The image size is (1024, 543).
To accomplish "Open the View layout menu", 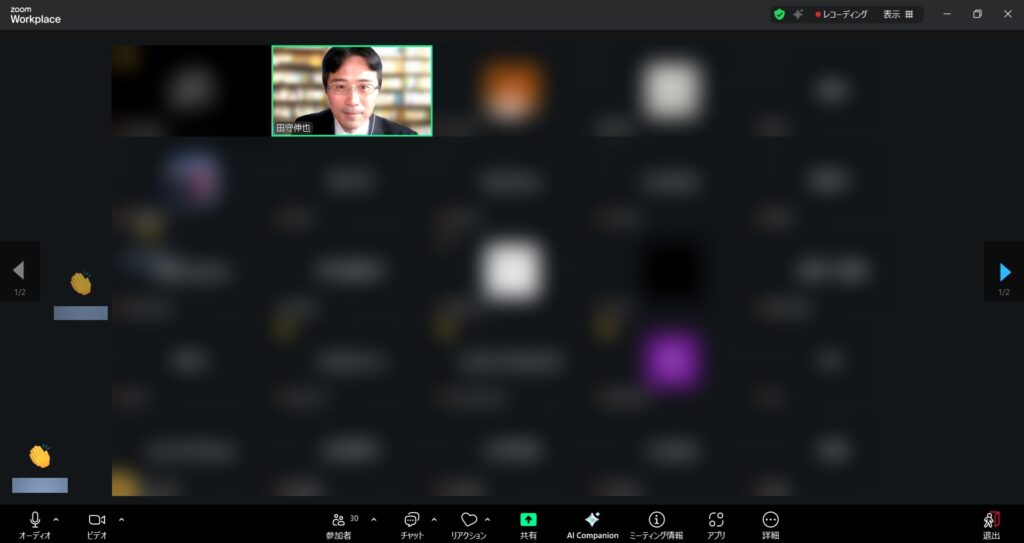I will click(x=897, y=15).
